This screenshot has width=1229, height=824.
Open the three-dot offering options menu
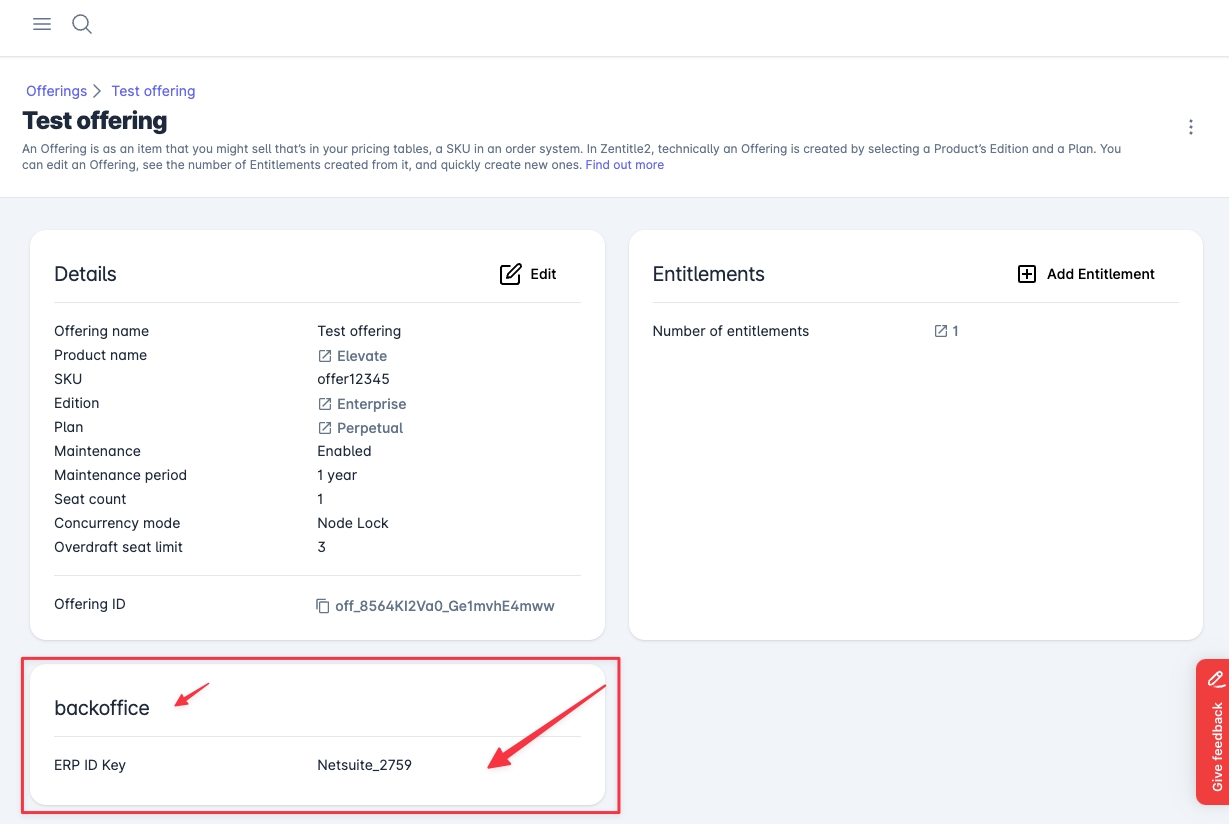click(x=1190, y=127)
